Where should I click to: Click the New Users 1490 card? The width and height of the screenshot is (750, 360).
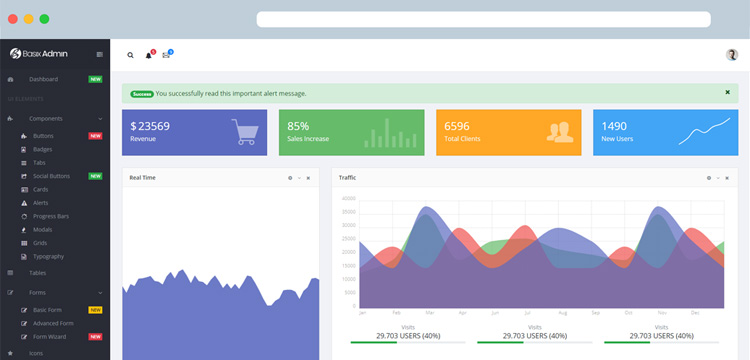coord(665,132)
